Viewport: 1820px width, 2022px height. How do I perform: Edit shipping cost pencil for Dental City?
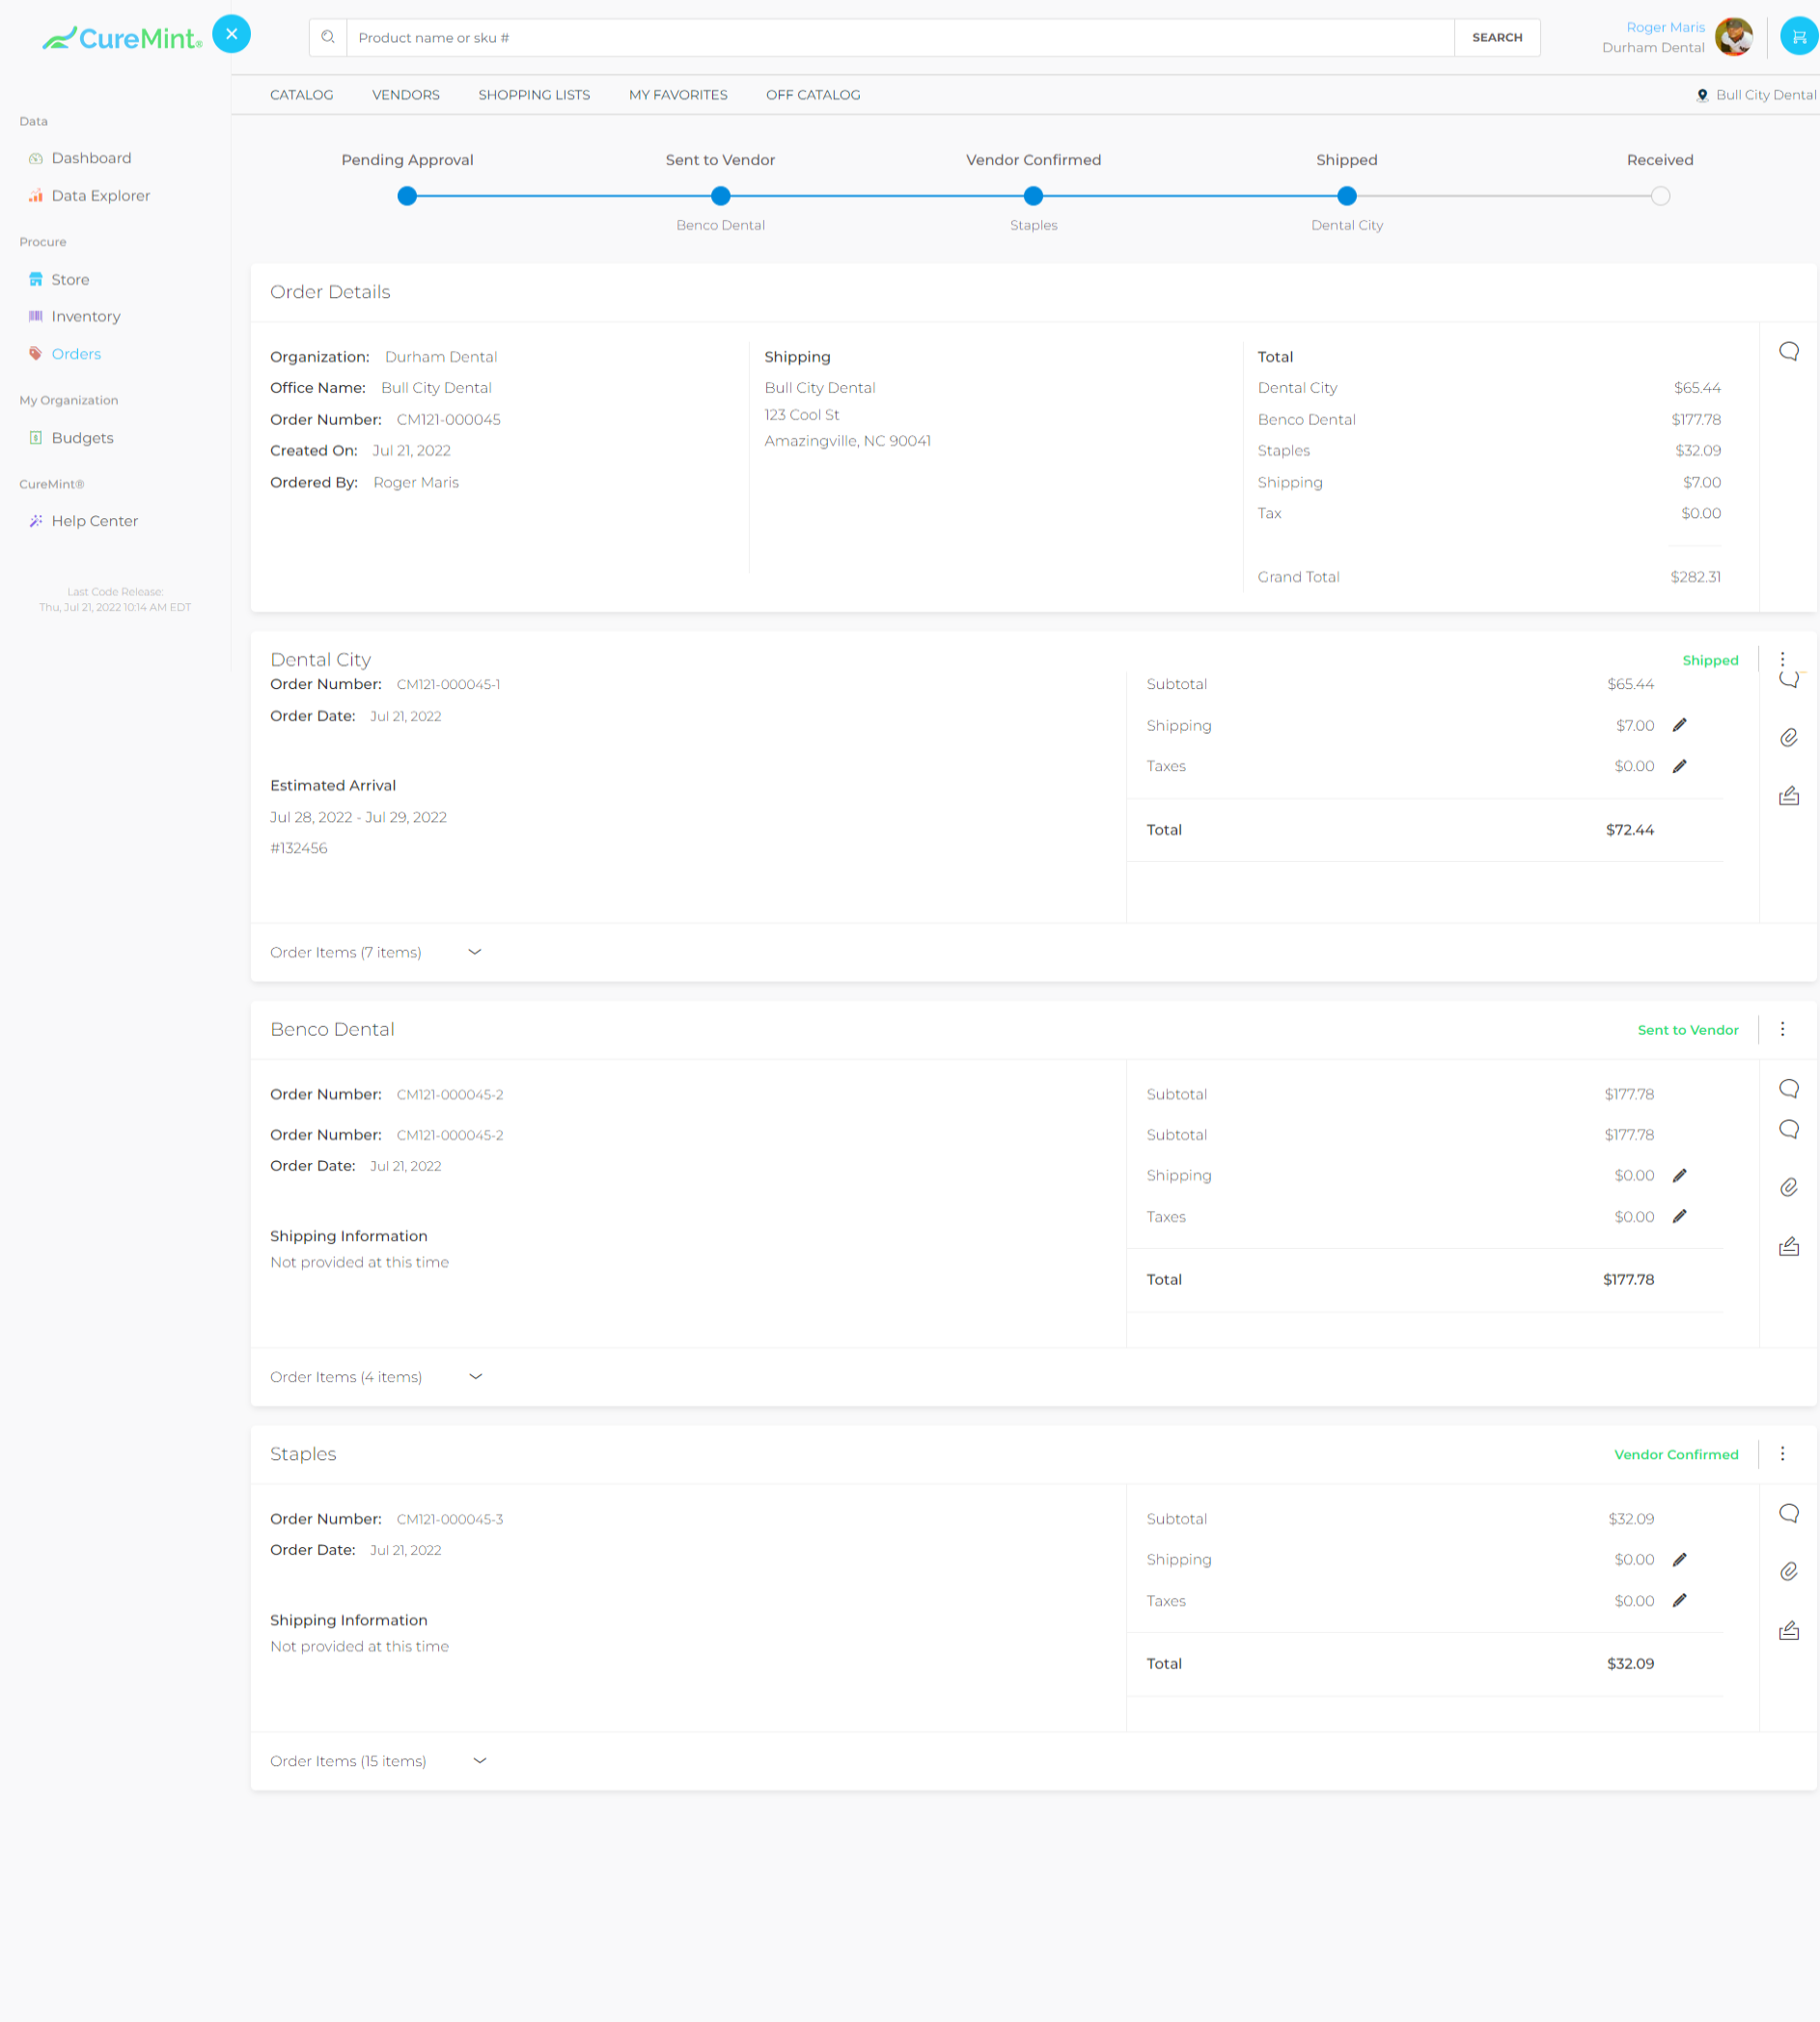1680,725
